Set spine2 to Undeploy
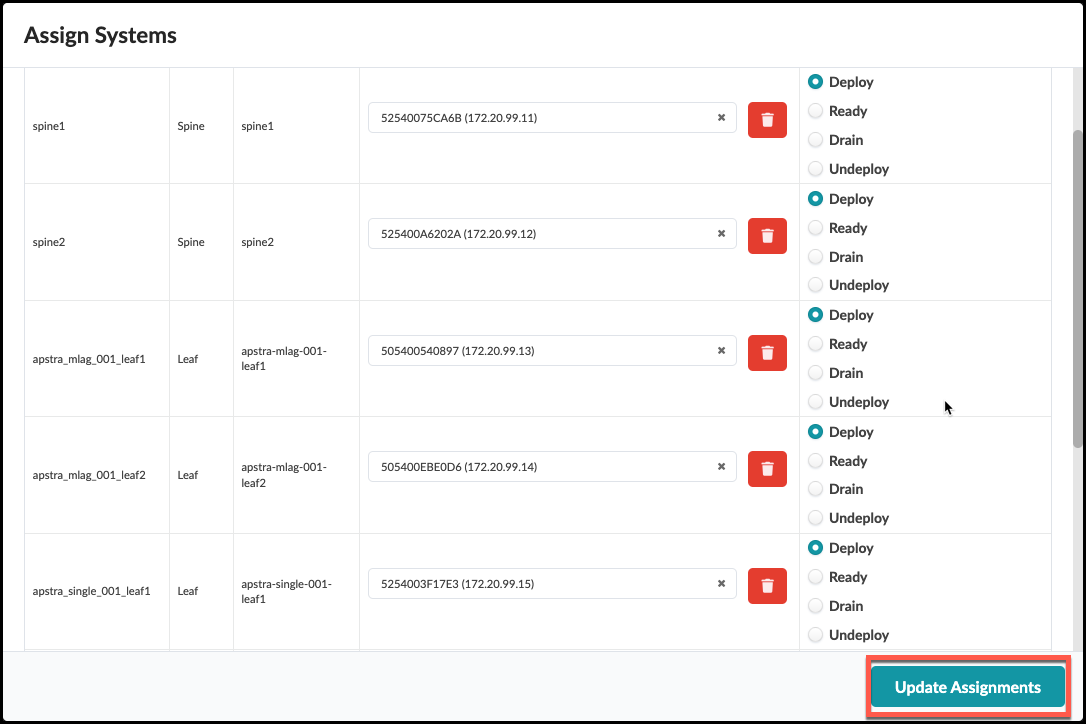 815,285
